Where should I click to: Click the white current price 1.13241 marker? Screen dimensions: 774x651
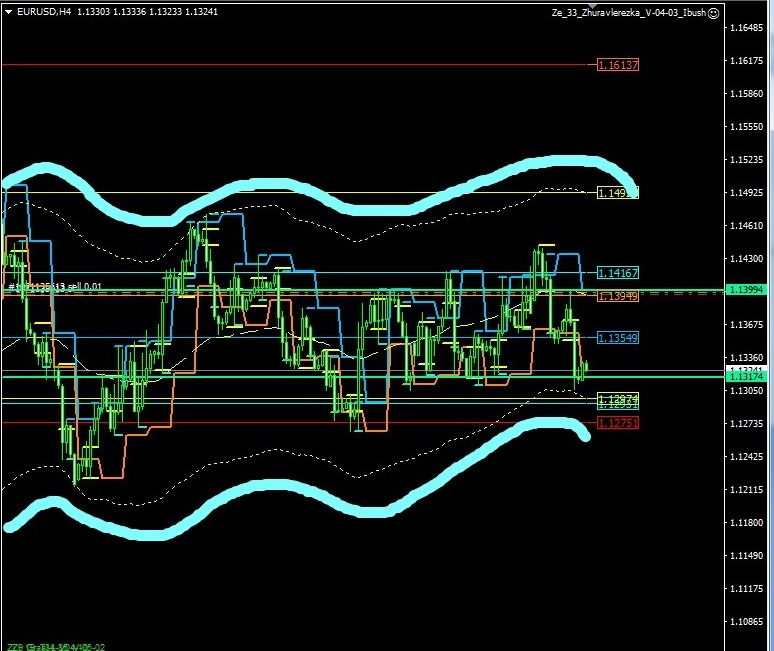tap(748, 369)
